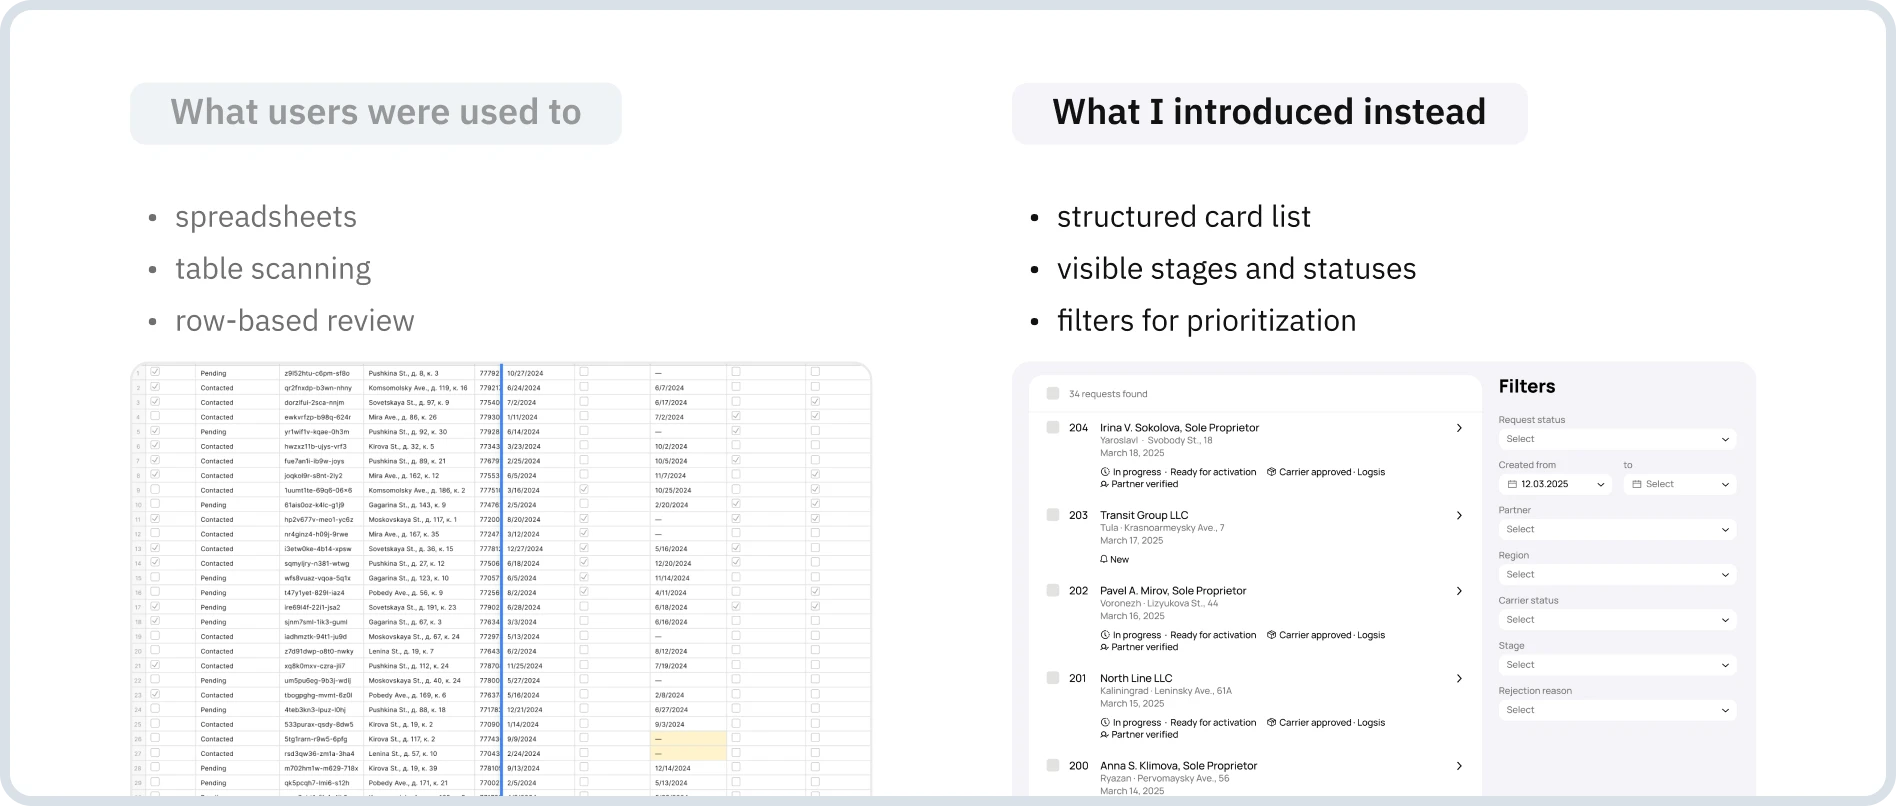Open the 'to' date Select field
Viewport: 1896px width, 806px height.
1680,484
